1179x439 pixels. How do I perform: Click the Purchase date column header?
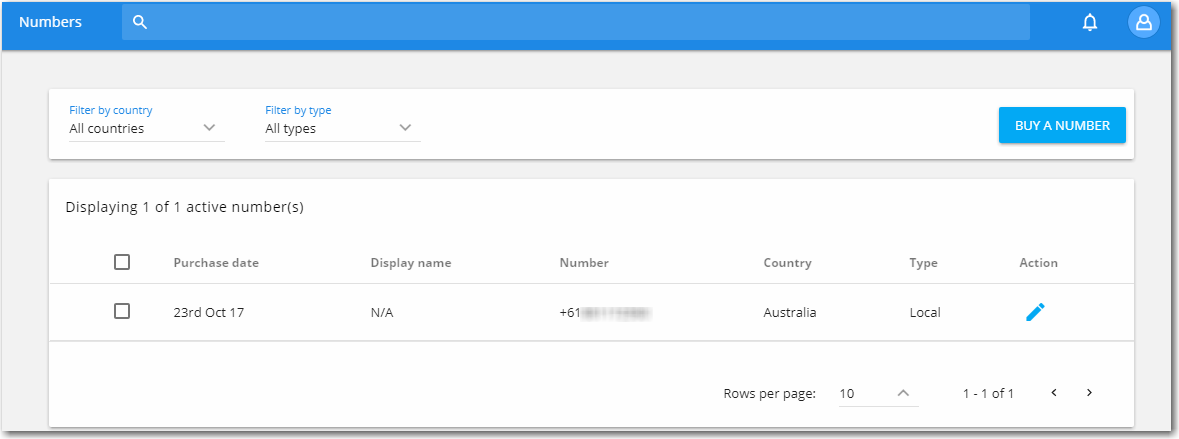(216, 263)
